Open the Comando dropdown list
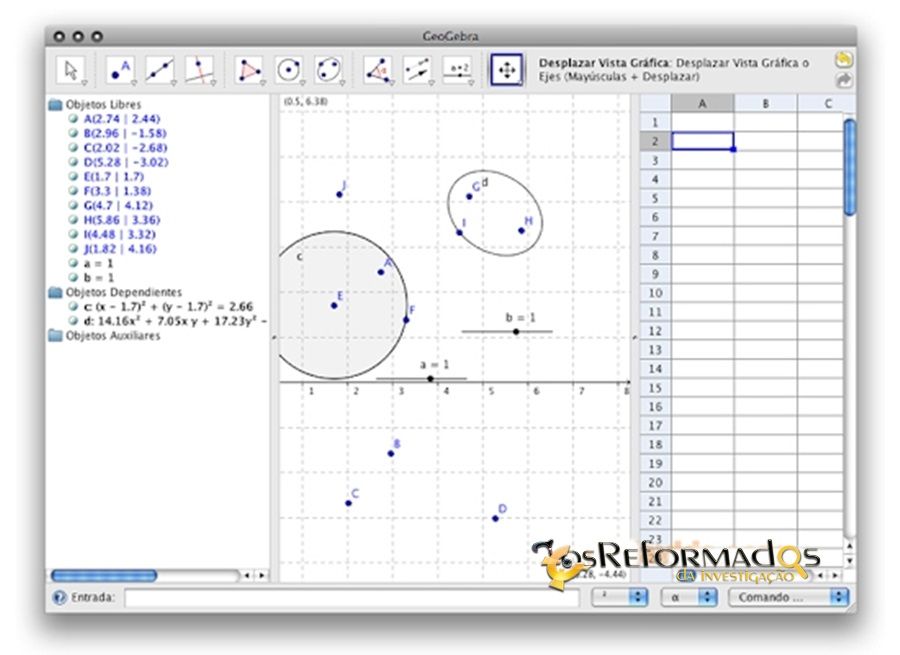The width and height of the screenshot is (900, 655). (x=788, y=597)
